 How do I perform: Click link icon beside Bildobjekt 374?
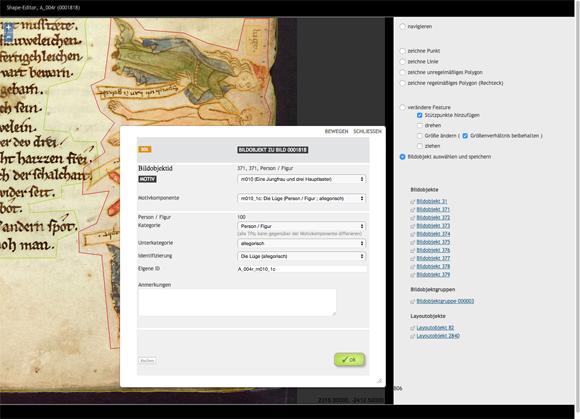[412, 234]
